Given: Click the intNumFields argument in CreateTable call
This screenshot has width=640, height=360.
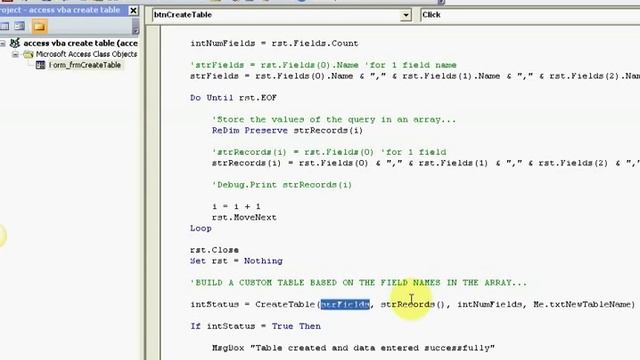Looking at the screenshot, I should pos(489,304).
